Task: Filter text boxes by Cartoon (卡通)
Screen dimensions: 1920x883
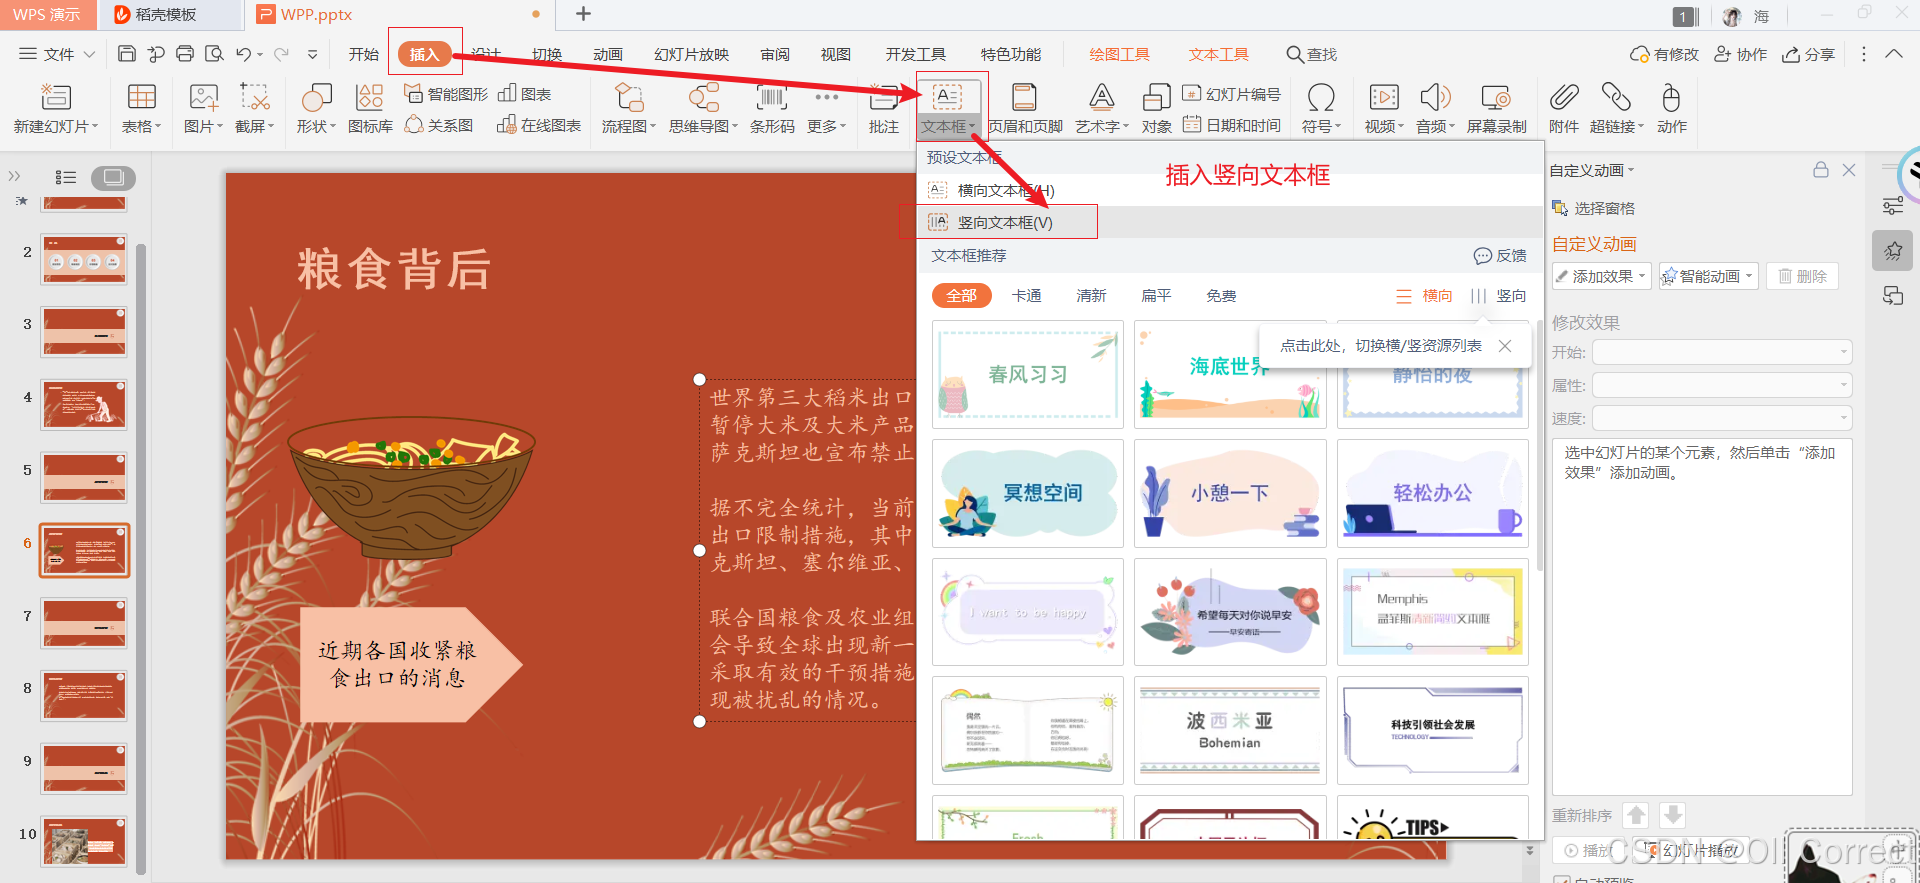Action: (x=1027, y=296)
